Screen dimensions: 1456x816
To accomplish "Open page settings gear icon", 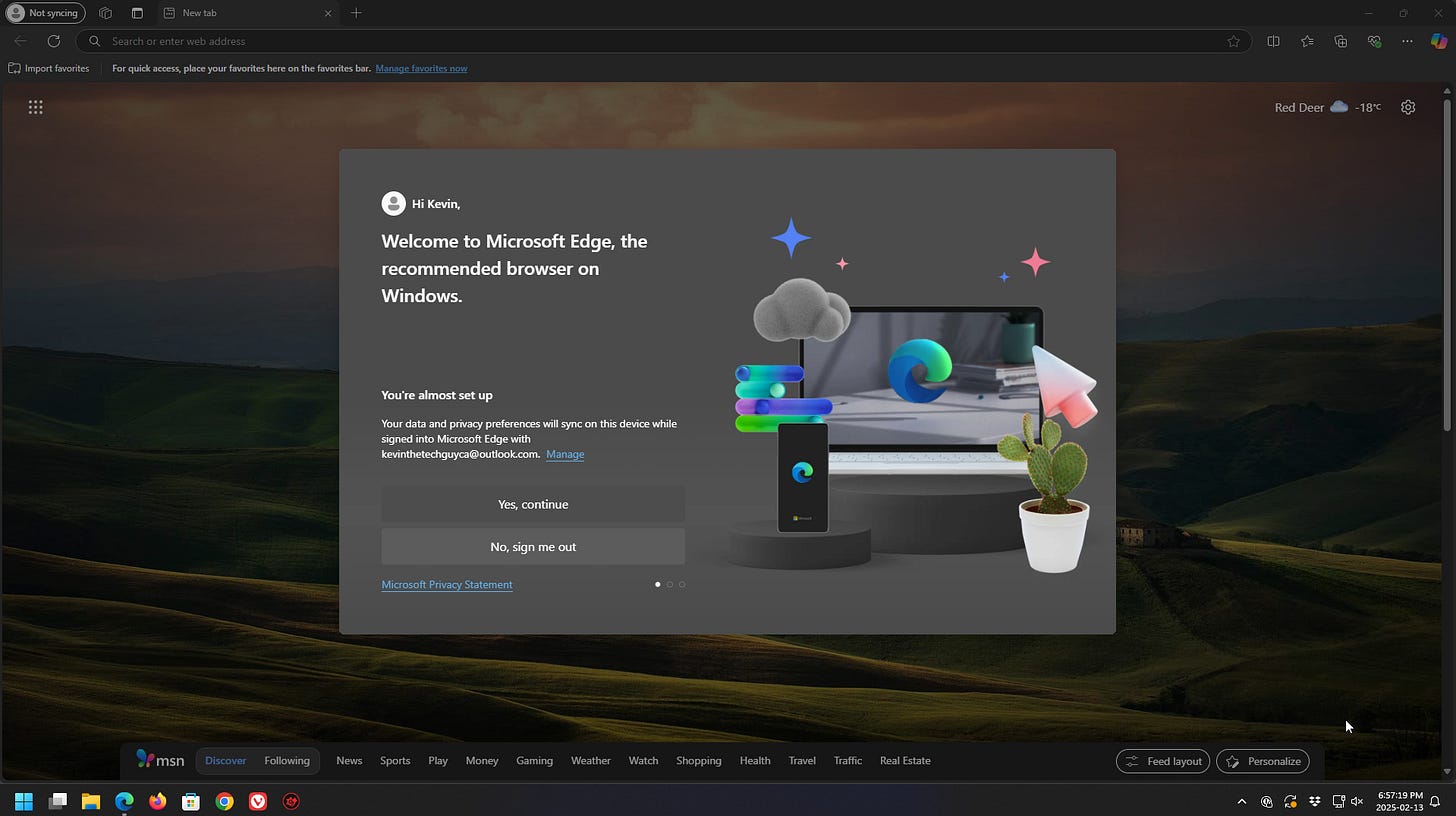I will (x=1408, y=107).
